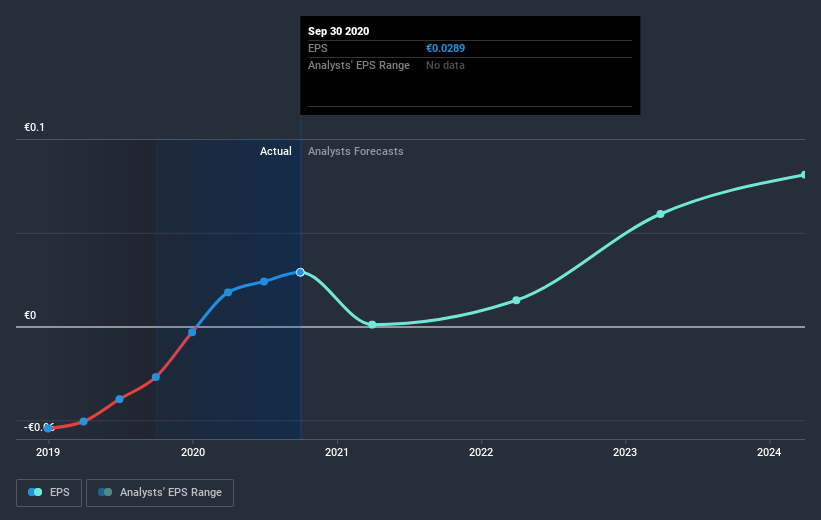Image resolution: width=821 pixels, height=520 pixels.
Task: Click the EPS data point at 2019 axis start
Action: [x=48, y=428]
